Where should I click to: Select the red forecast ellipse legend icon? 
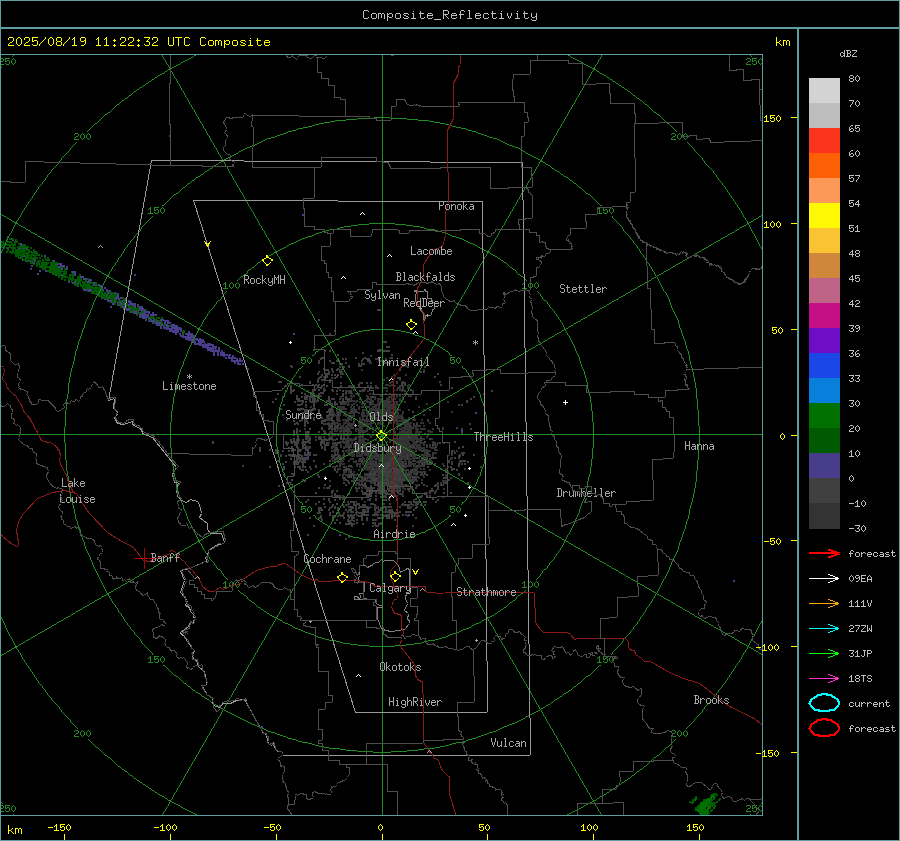click(x=824, y=728)
